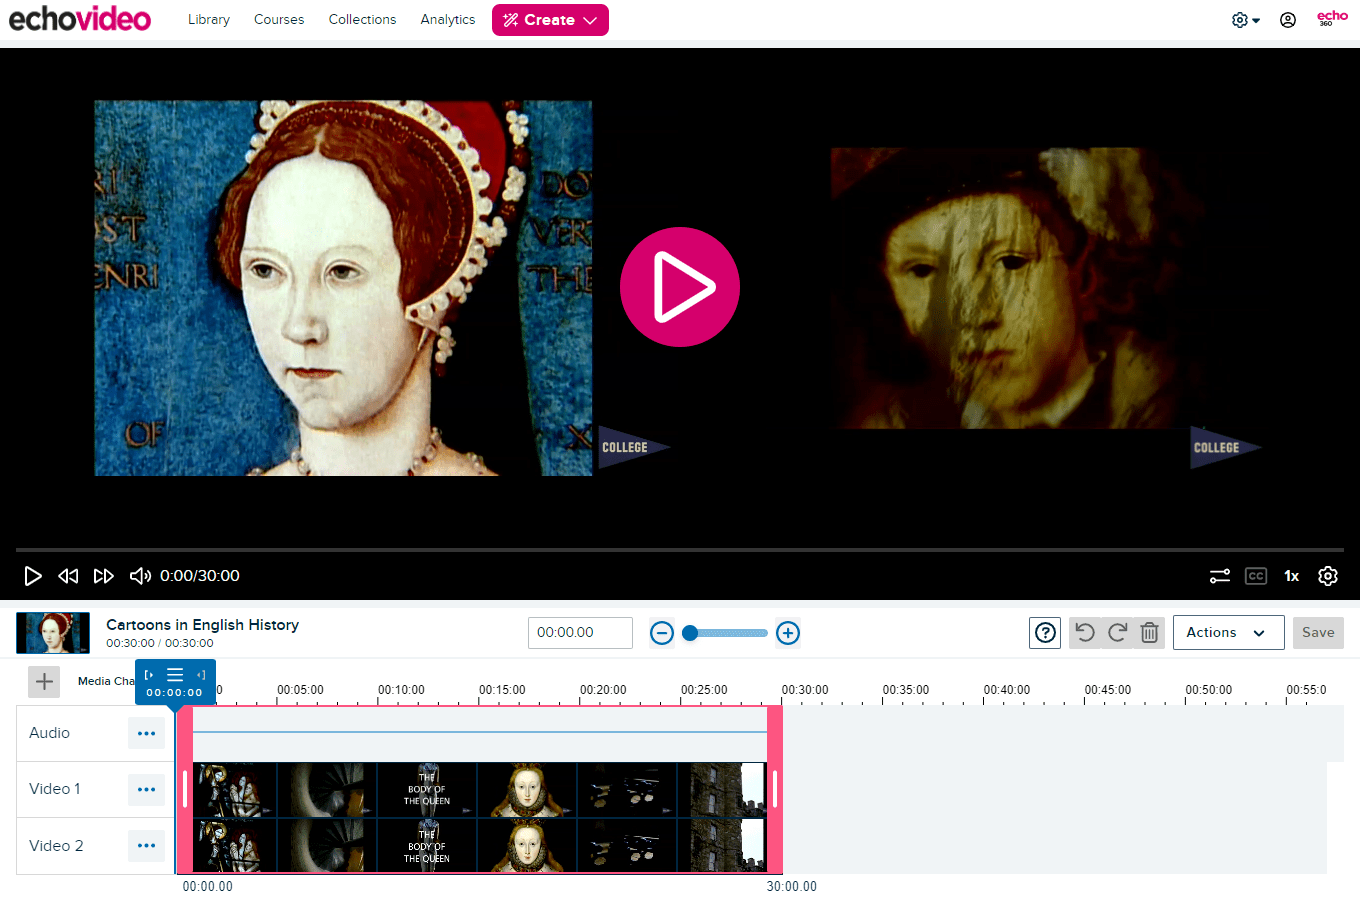Open the editor help question mark
The height and width of the screenshot is (921, 1360).
point(1045,633)
